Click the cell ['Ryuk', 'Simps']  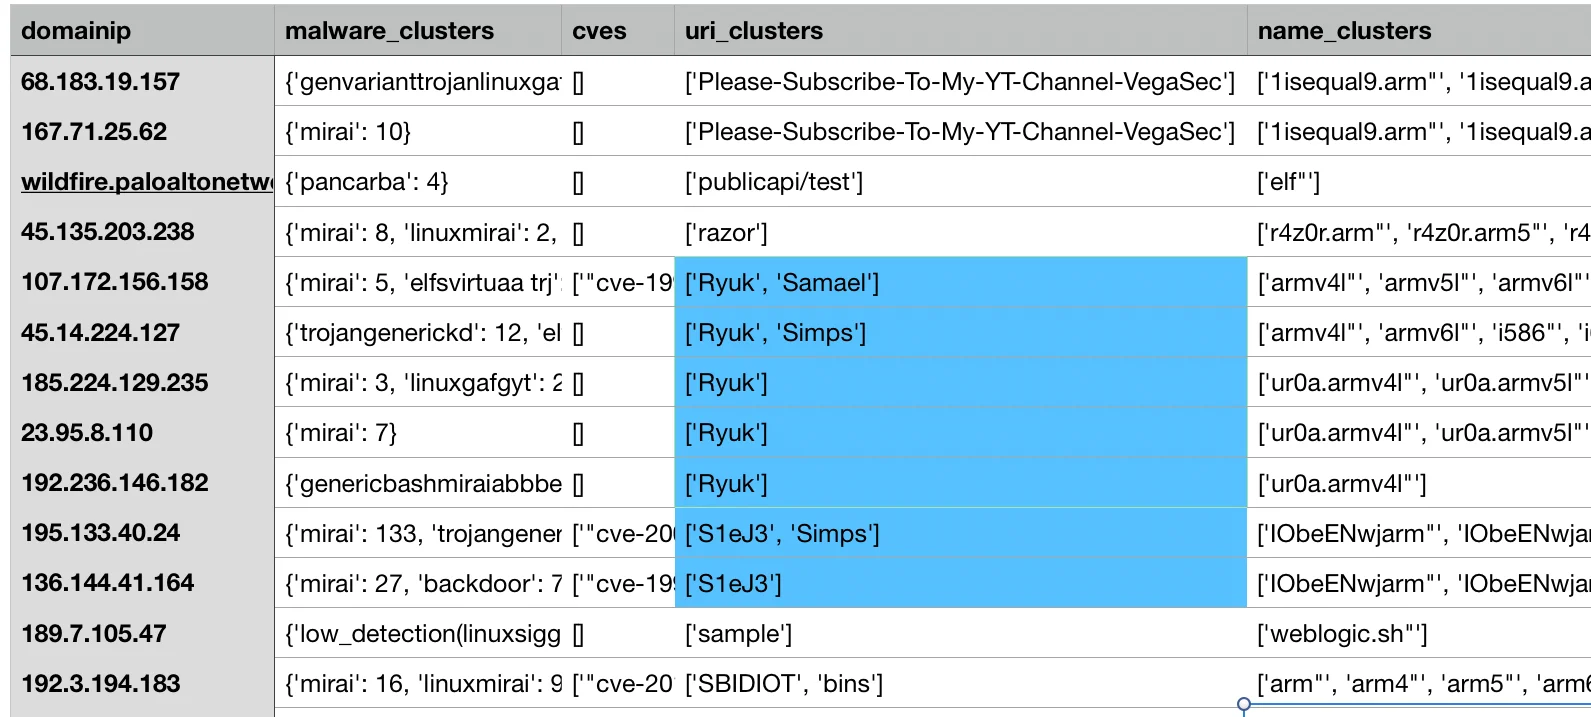(961, 332)
